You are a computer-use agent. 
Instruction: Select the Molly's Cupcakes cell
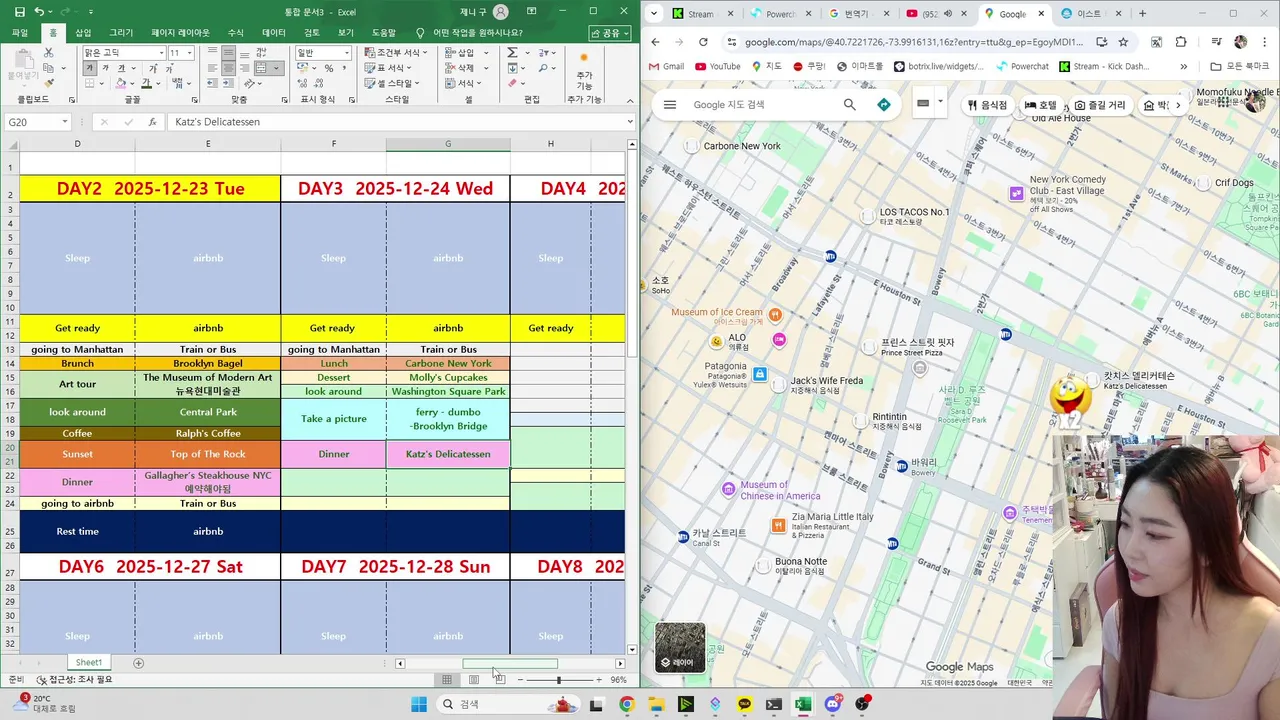coord(448,378)
